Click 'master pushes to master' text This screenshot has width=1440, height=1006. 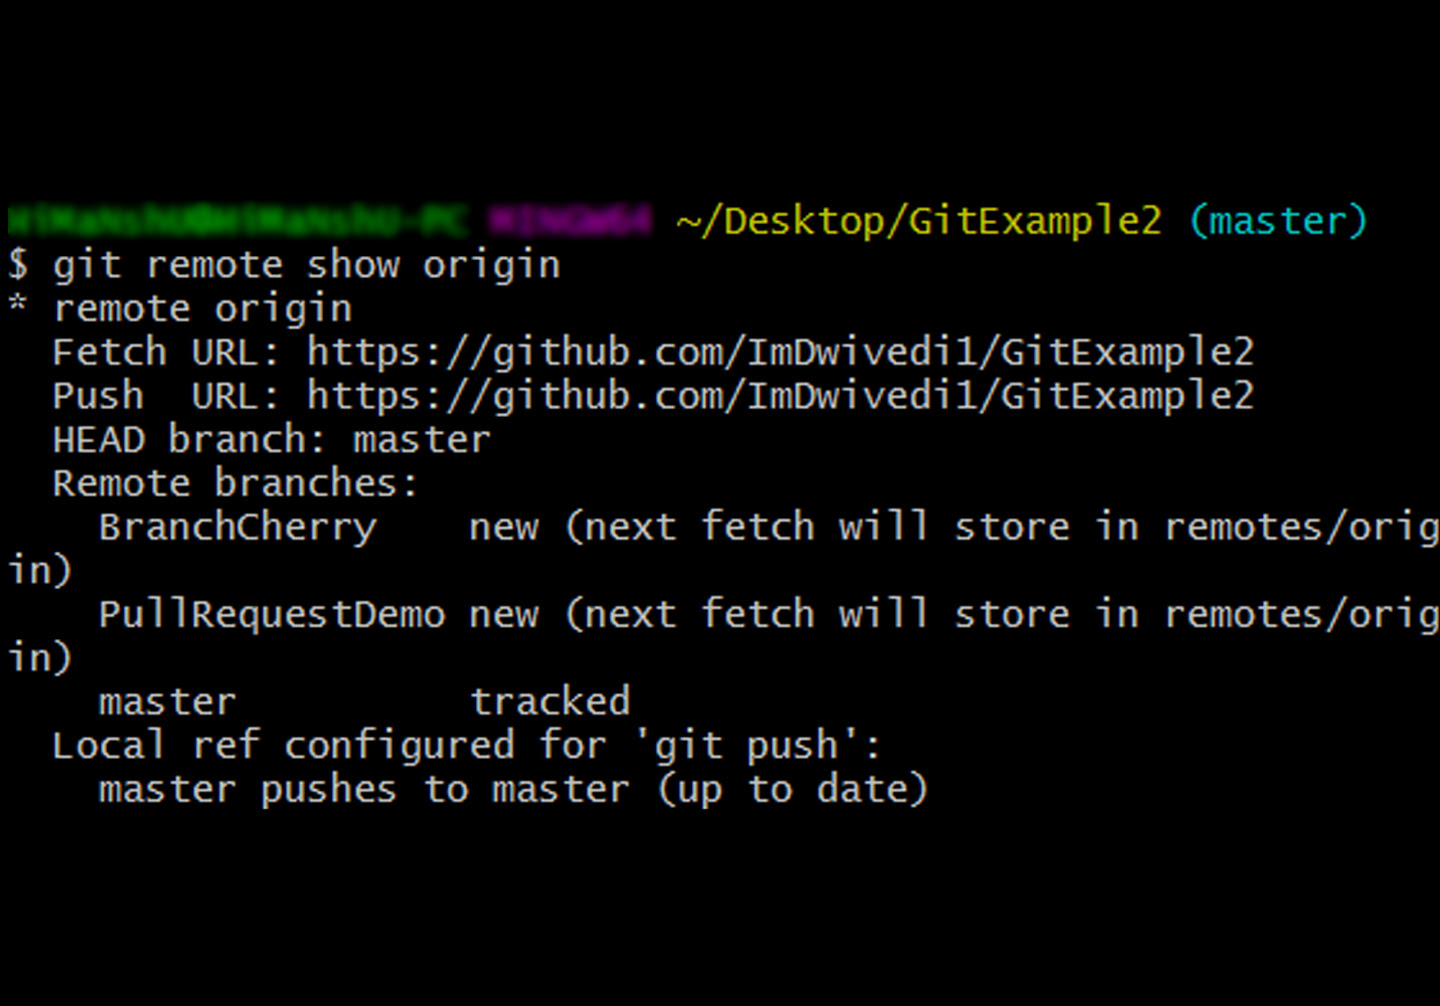(364, 790)
